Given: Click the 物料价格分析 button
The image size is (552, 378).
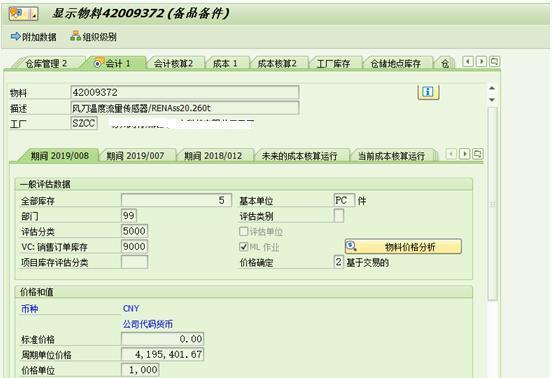Looking at the screenshot, I should [403, 246].
